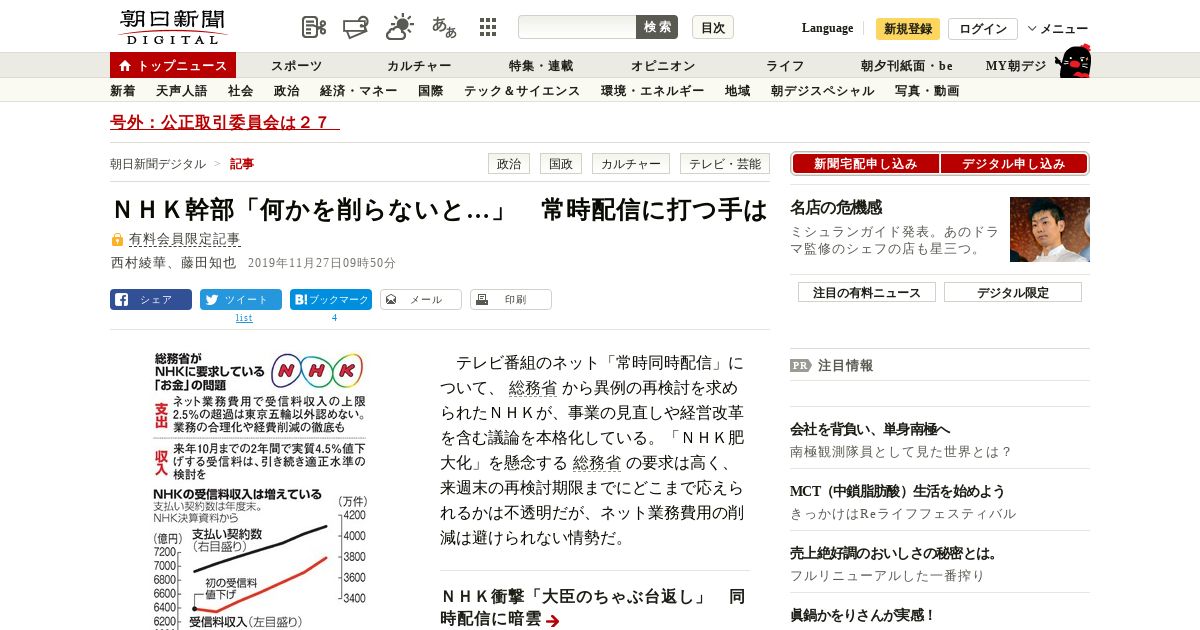Screen dimensions: 1200x630
Task: Select 新着 in sub navigation
Action: pyautogui.click(x=123, y=91)
